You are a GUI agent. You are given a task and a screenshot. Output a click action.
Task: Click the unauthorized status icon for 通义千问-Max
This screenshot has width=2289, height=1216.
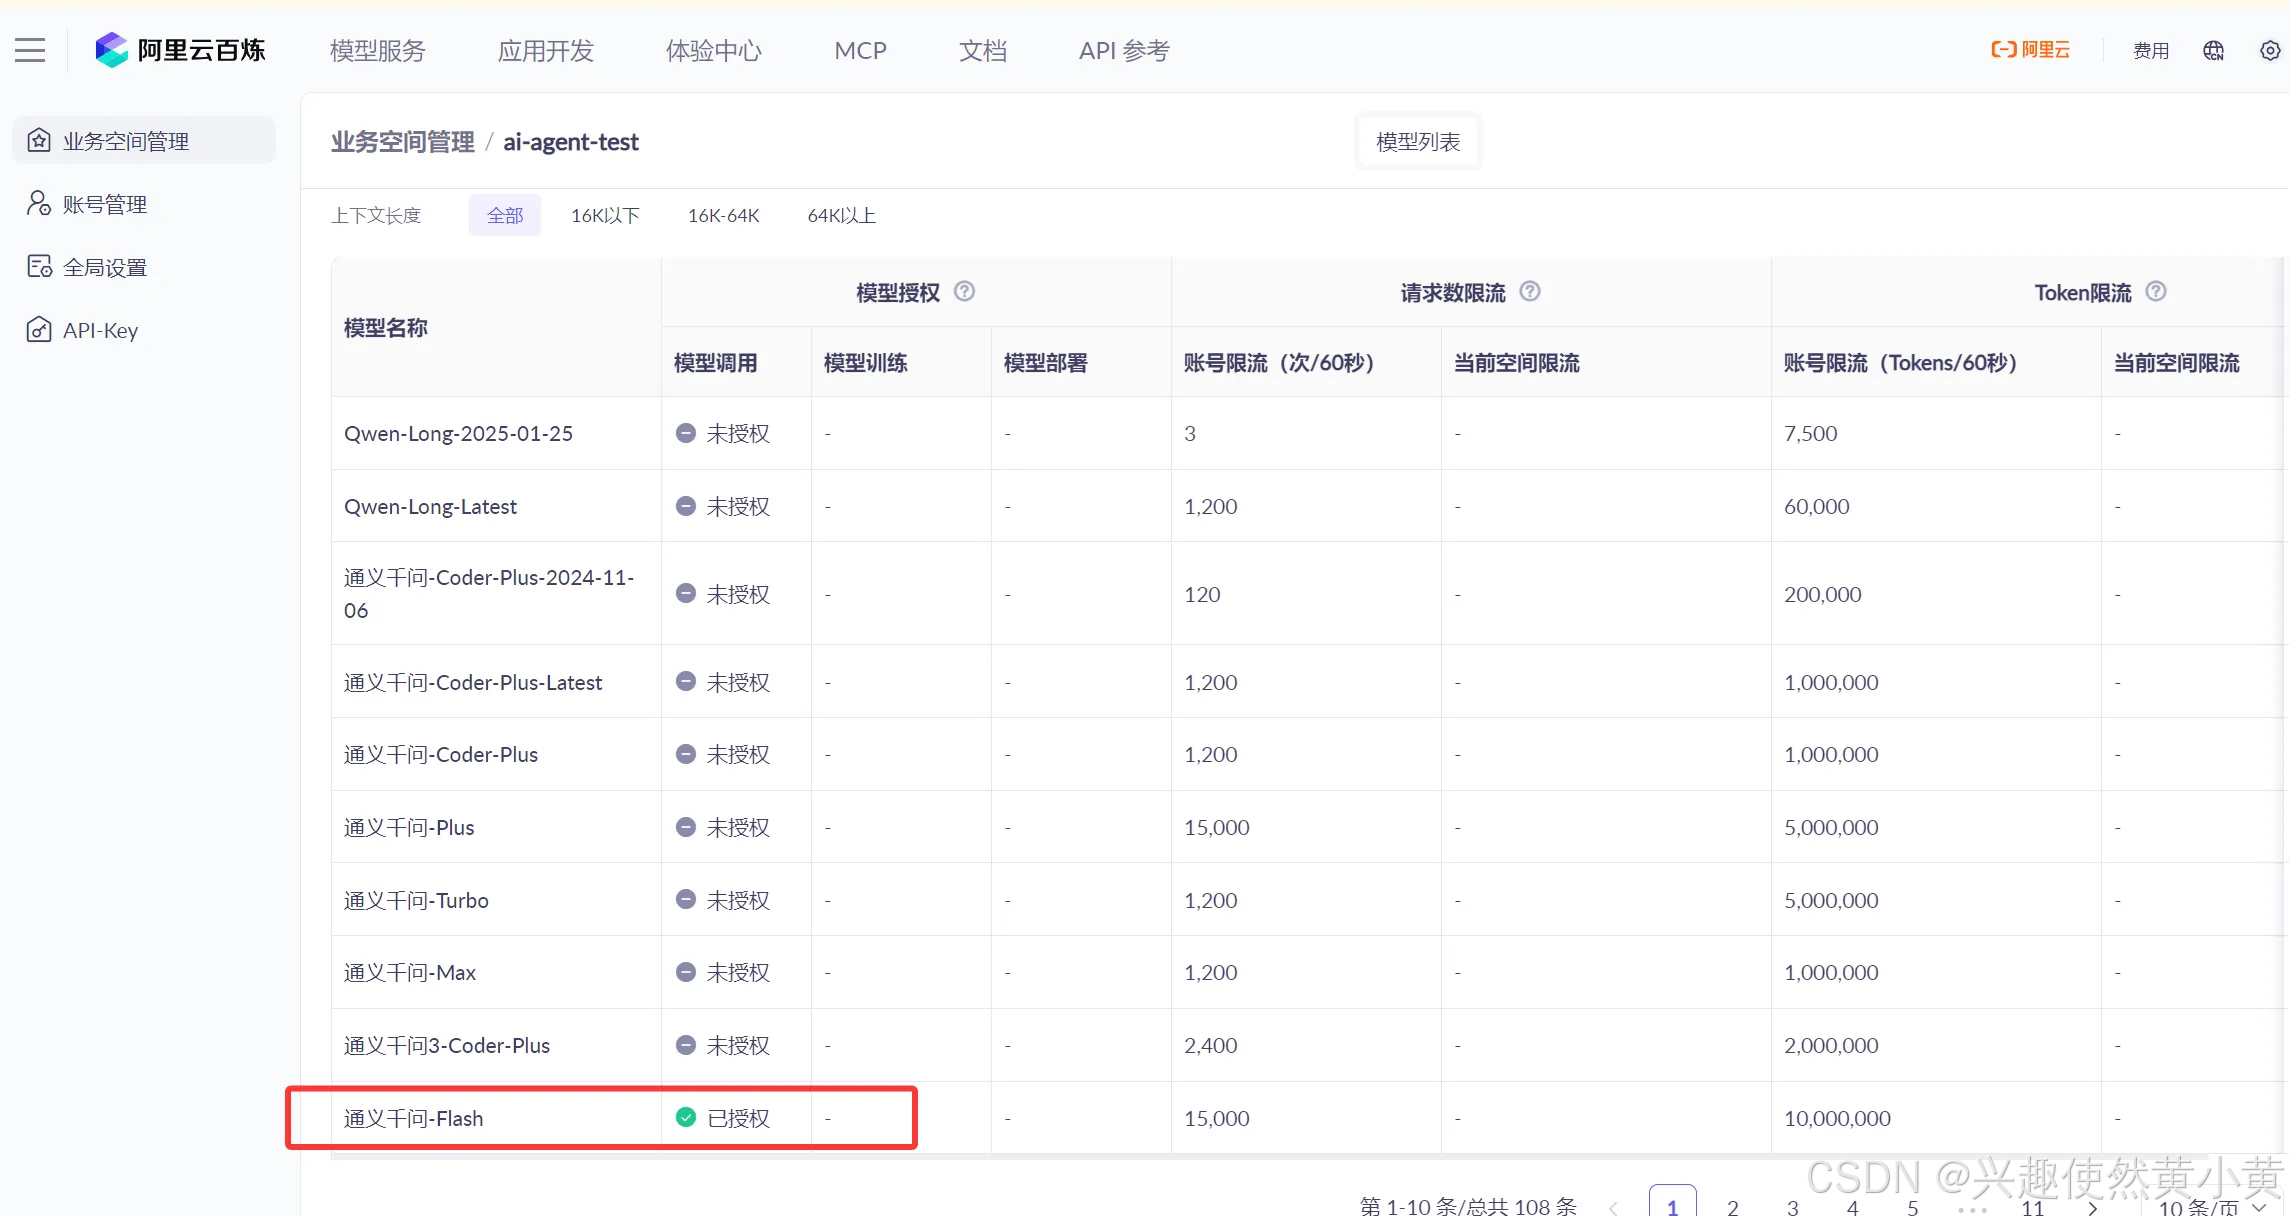[686, 972]
